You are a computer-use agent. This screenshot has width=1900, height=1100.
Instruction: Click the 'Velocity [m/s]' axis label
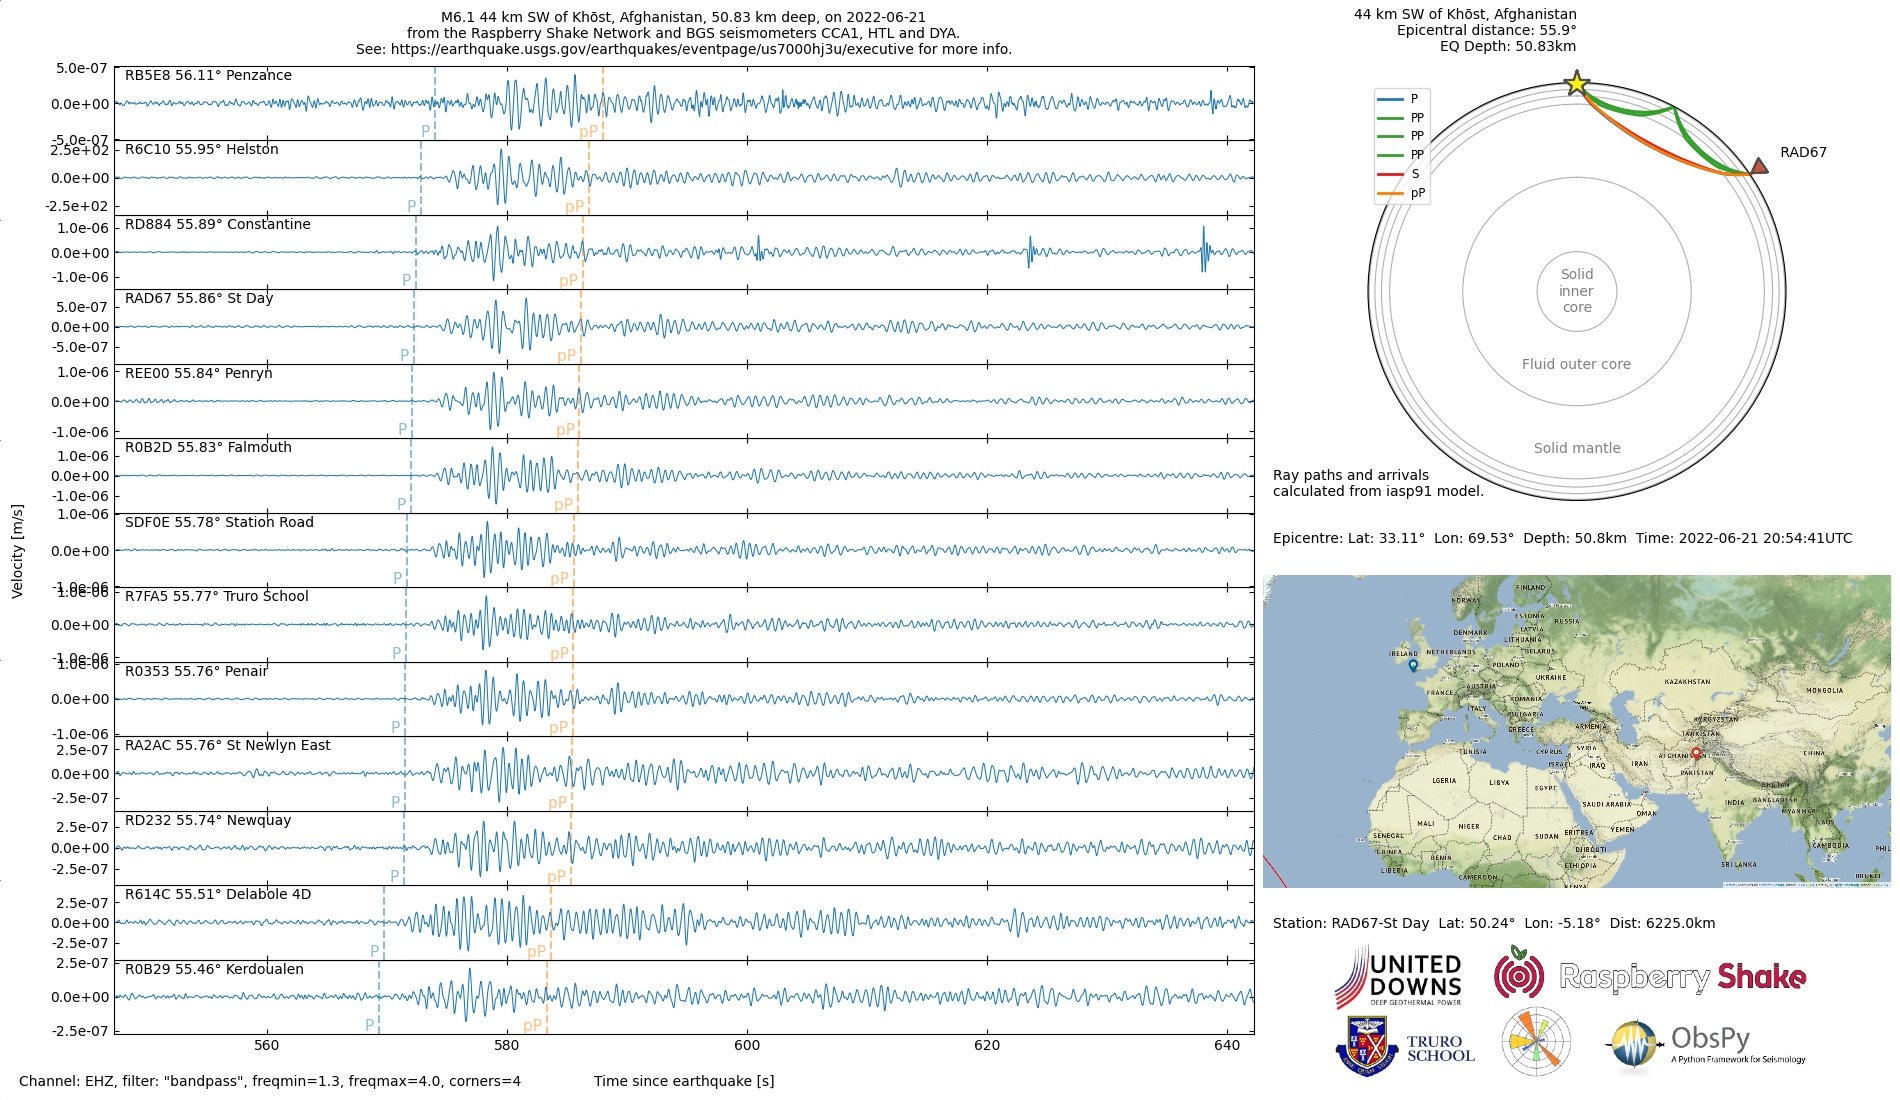[17, 551]
